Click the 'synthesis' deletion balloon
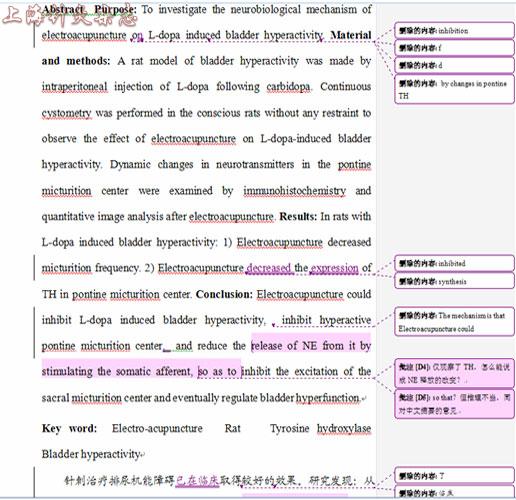516x500 pixels. [x=454, y=281]
